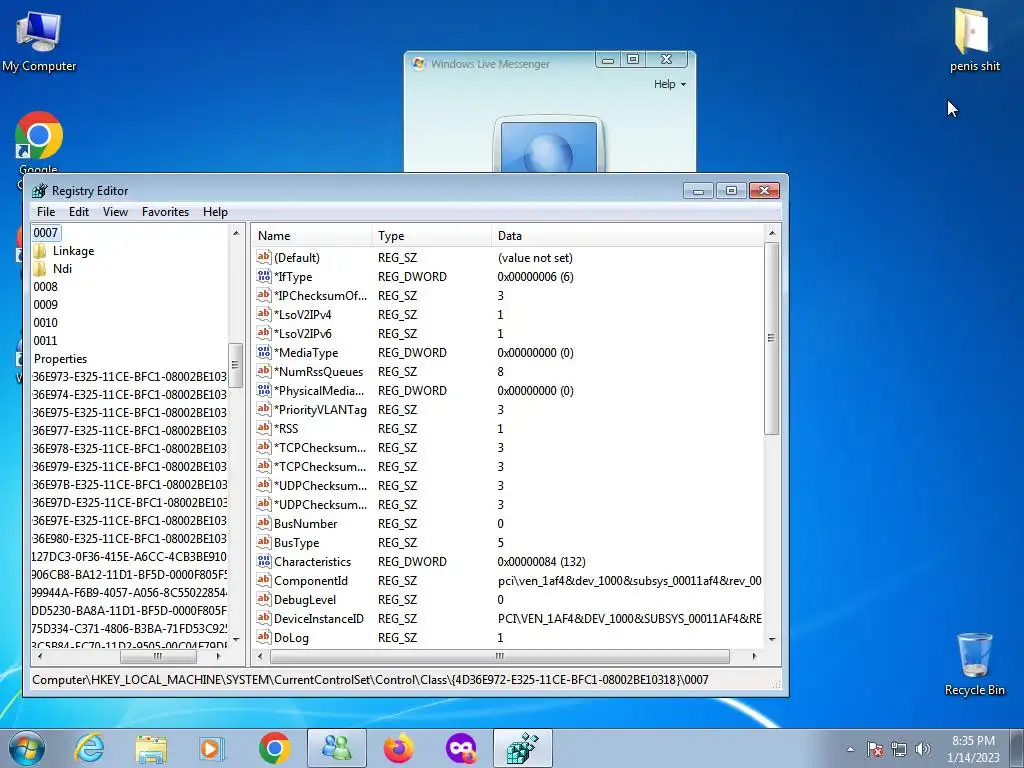This screenshot has height=768, width=1024.
Task: Open Windows Explorer from taskbar
Action: click(151, 748)
